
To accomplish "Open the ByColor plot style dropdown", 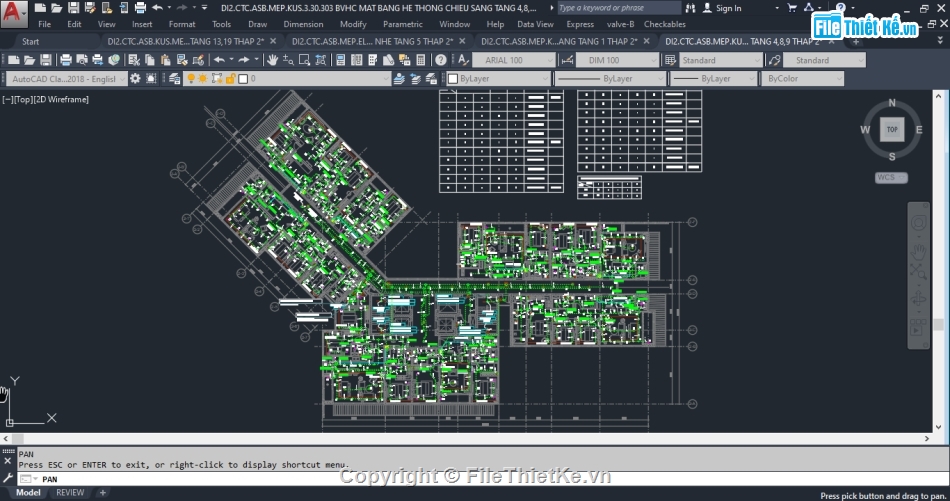I will click(839, 78).
